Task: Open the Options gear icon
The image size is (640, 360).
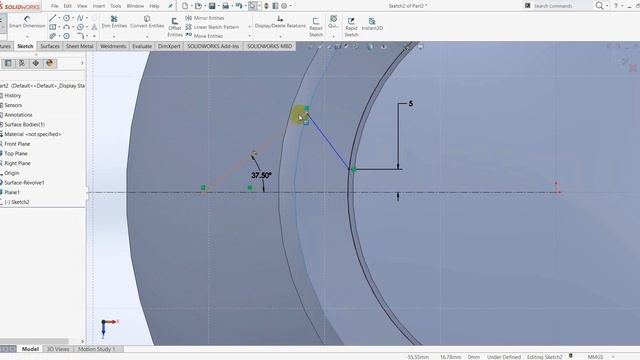Action: pyautogui.click(x=284, y=6)
